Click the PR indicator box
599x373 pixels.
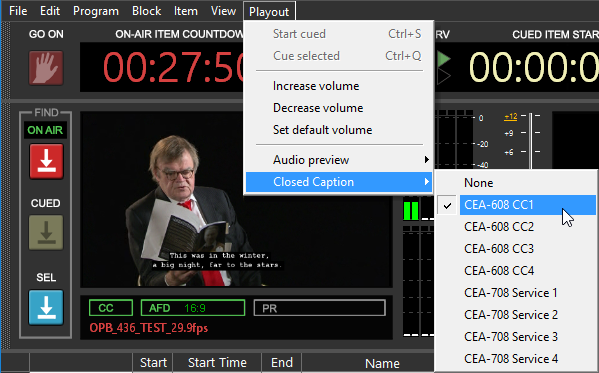320,308
